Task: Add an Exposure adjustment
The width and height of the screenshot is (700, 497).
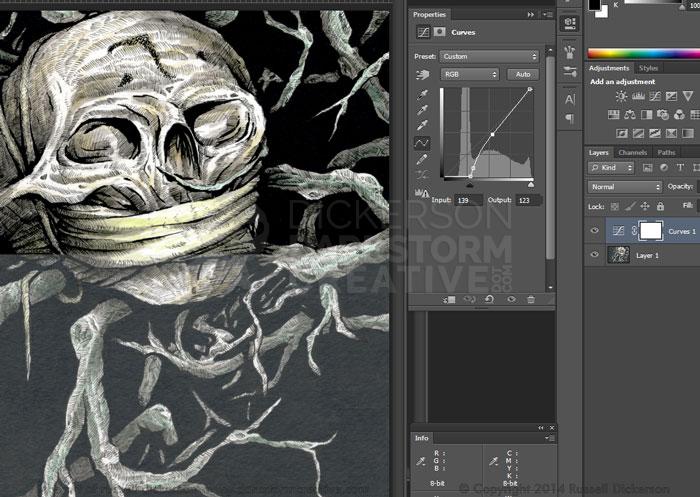Action: pyautogui.click(x=671, y=96)
